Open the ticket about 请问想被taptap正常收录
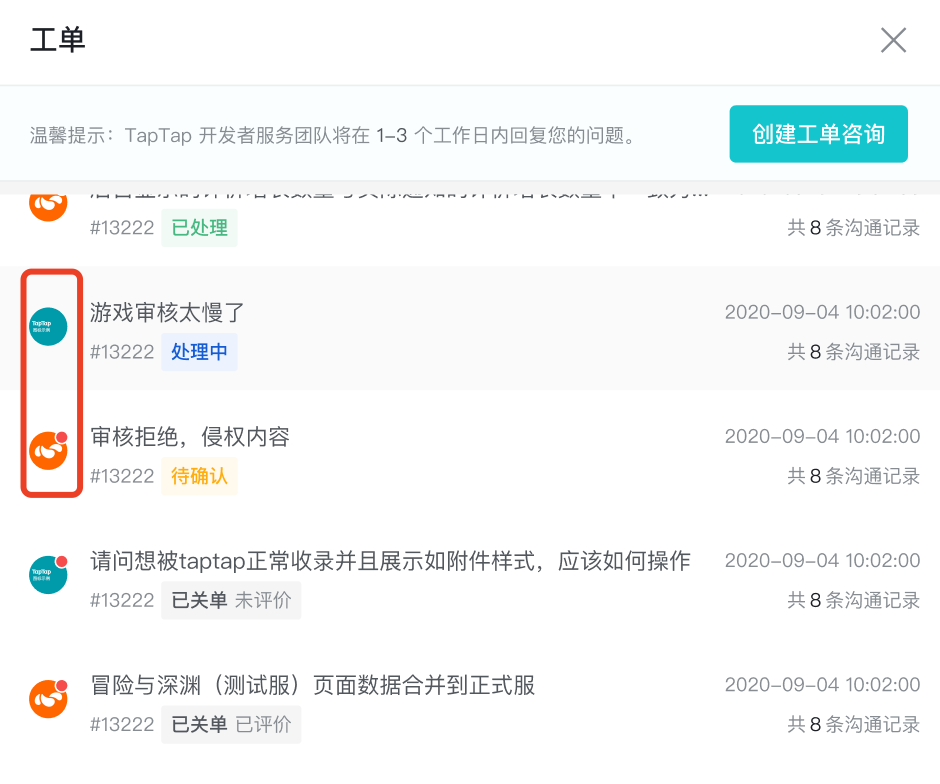Viewport: 940px width, 784px height. point(390,561)
